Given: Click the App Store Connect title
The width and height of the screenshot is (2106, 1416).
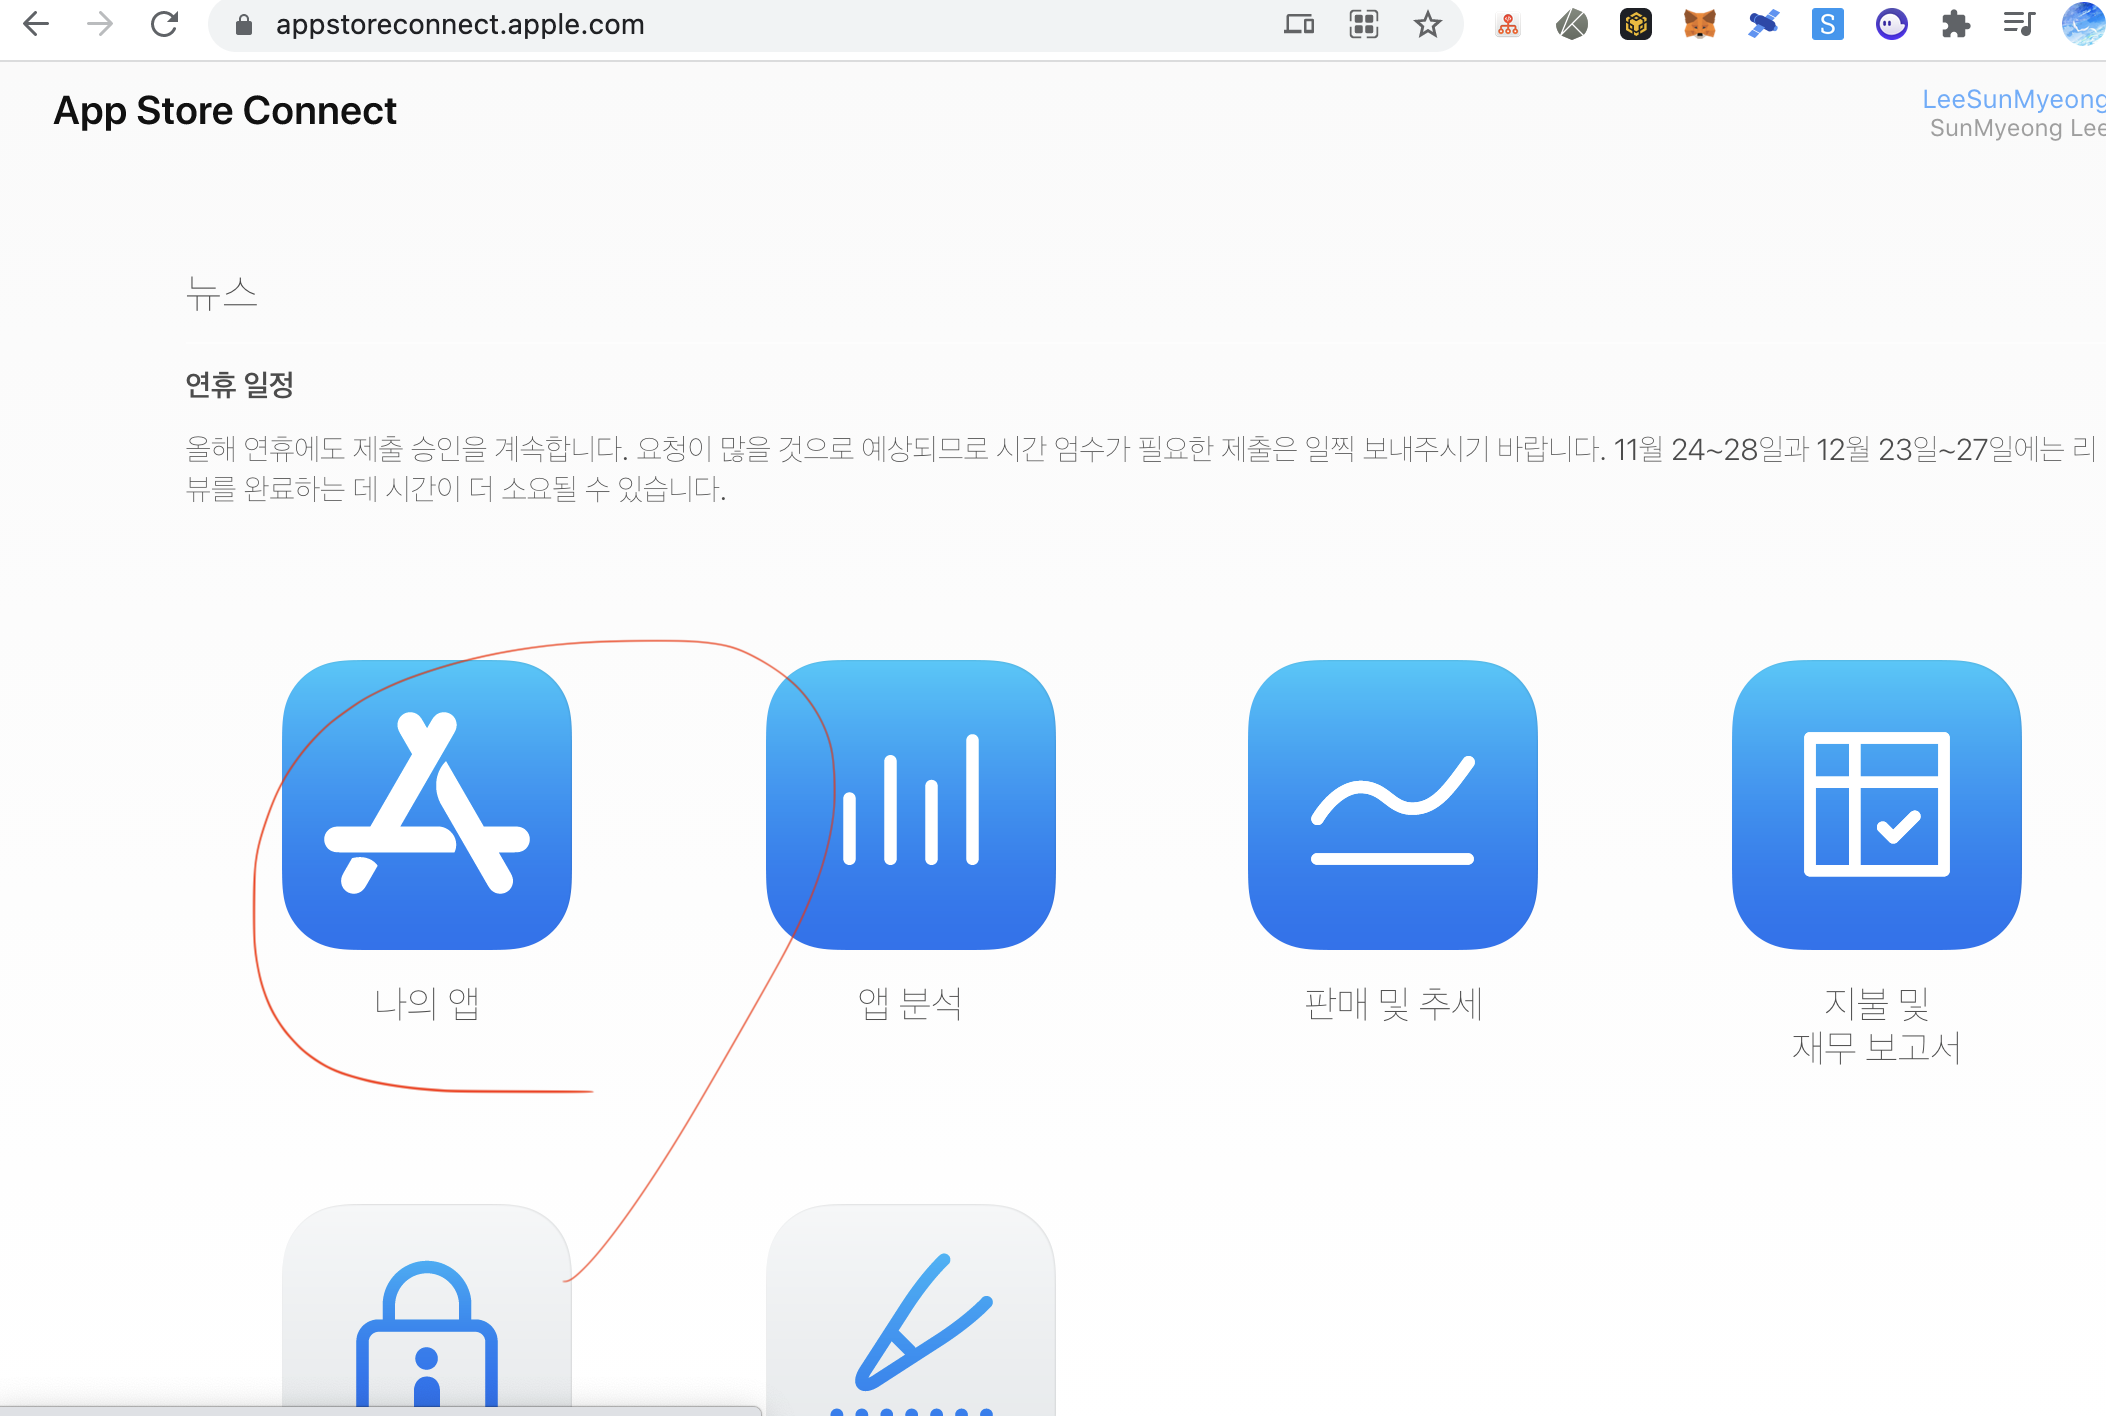Looking at the screenshot, I should click(x=225, y=111).
